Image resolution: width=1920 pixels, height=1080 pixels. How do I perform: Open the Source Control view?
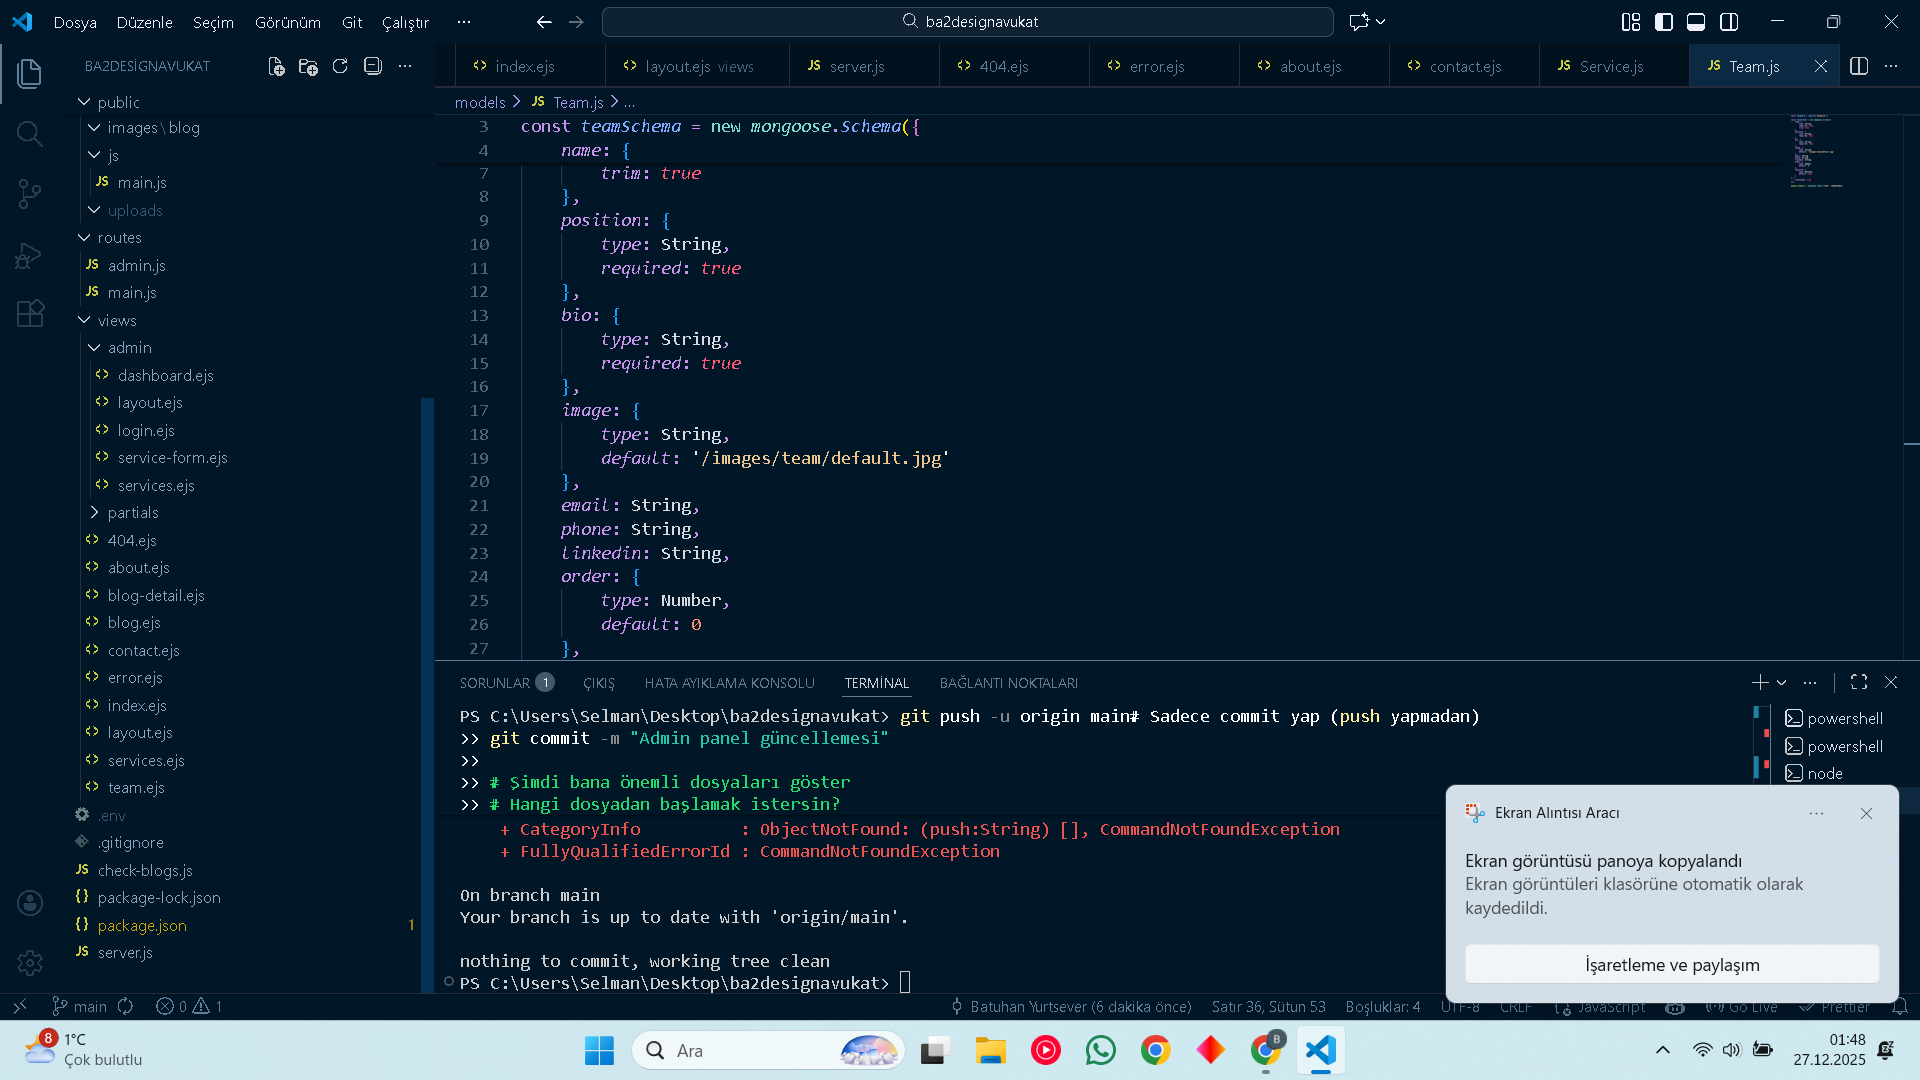[x=30, y=194]
